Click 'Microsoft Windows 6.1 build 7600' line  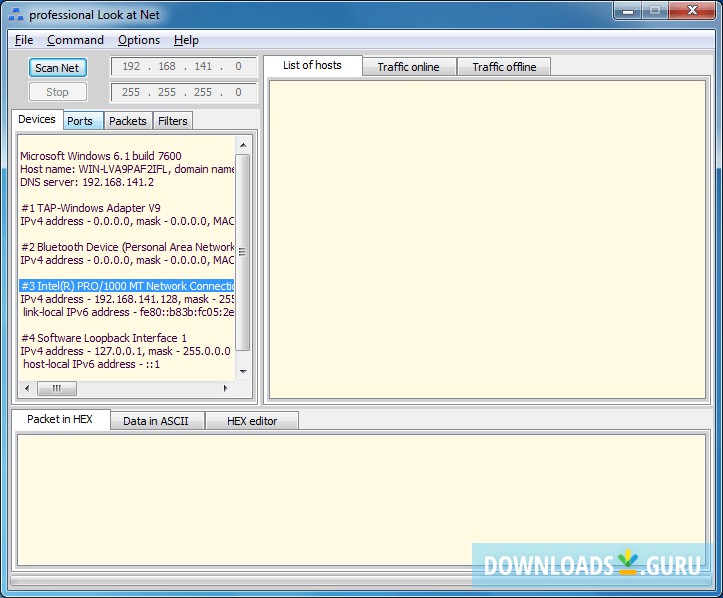(x=101, y=156)
